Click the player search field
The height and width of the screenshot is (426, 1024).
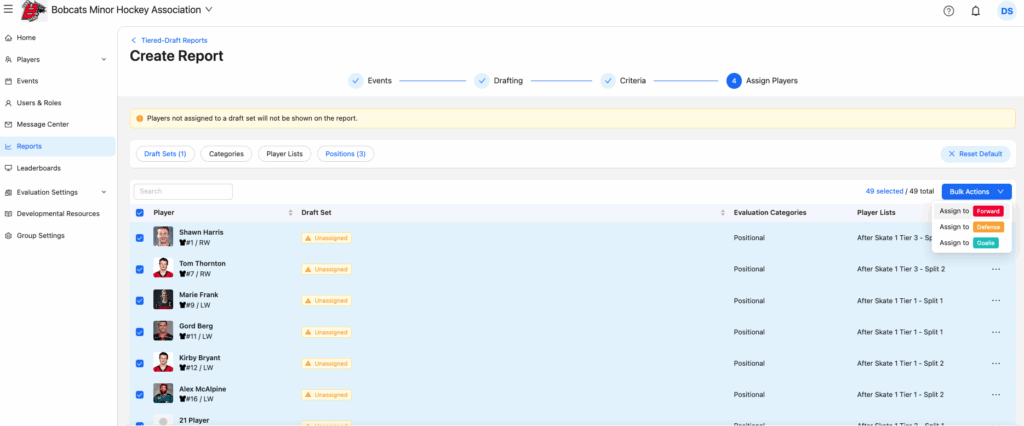(x=183, y=191)
